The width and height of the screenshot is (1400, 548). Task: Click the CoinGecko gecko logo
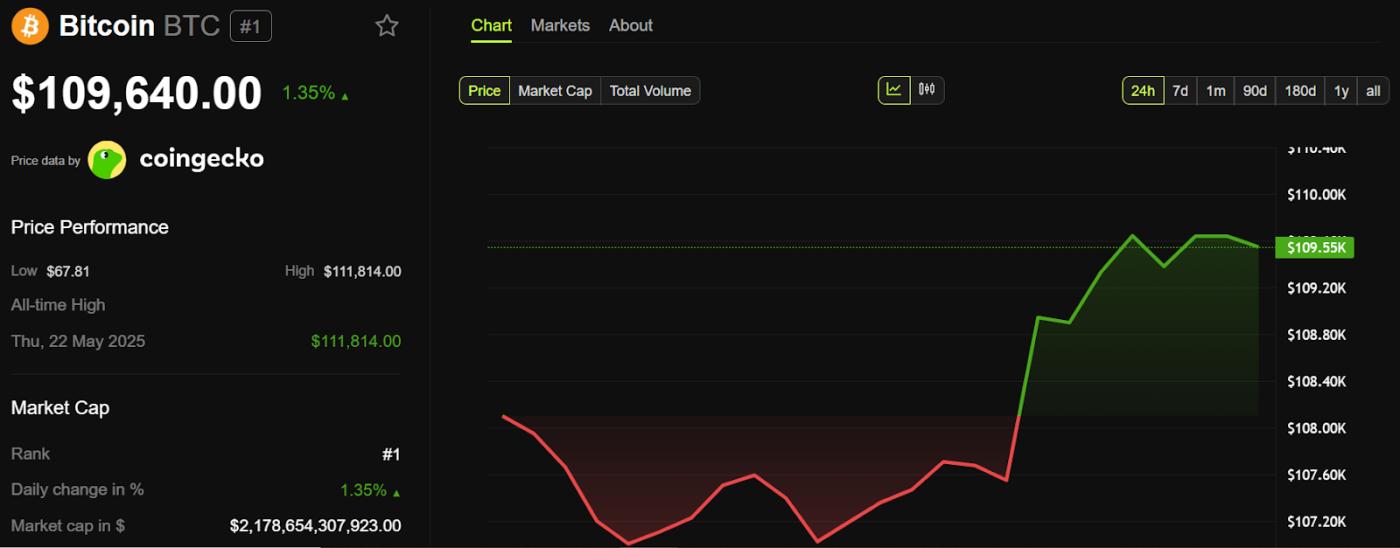[107, 160]
